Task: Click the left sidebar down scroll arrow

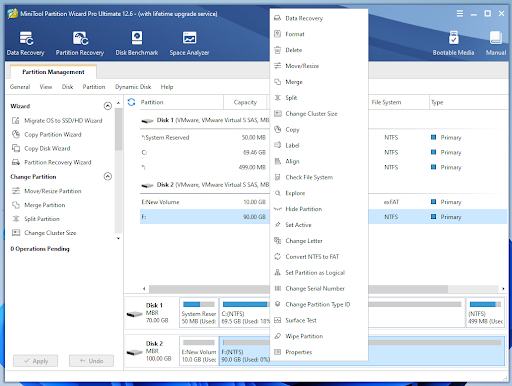Action: pos(118,238)
